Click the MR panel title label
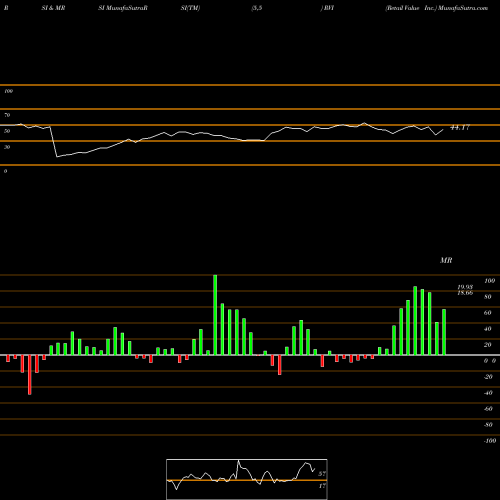 (446, 260)
